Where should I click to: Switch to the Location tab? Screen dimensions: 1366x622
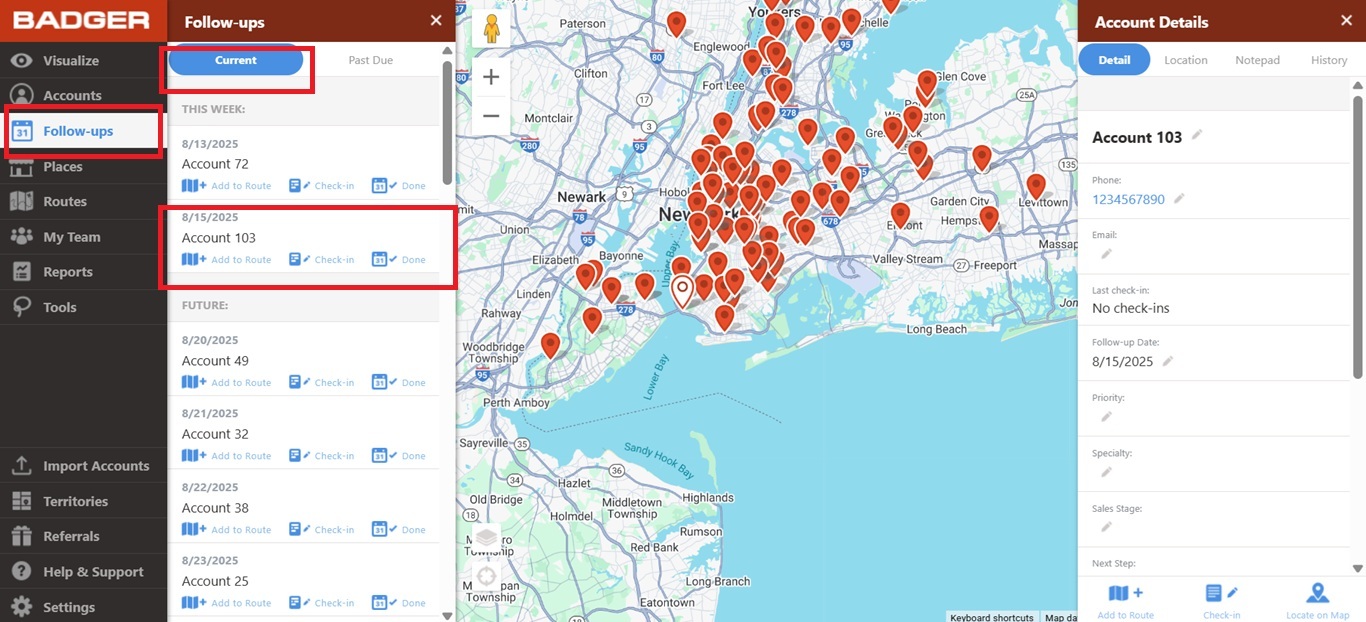coord(1186,60)
